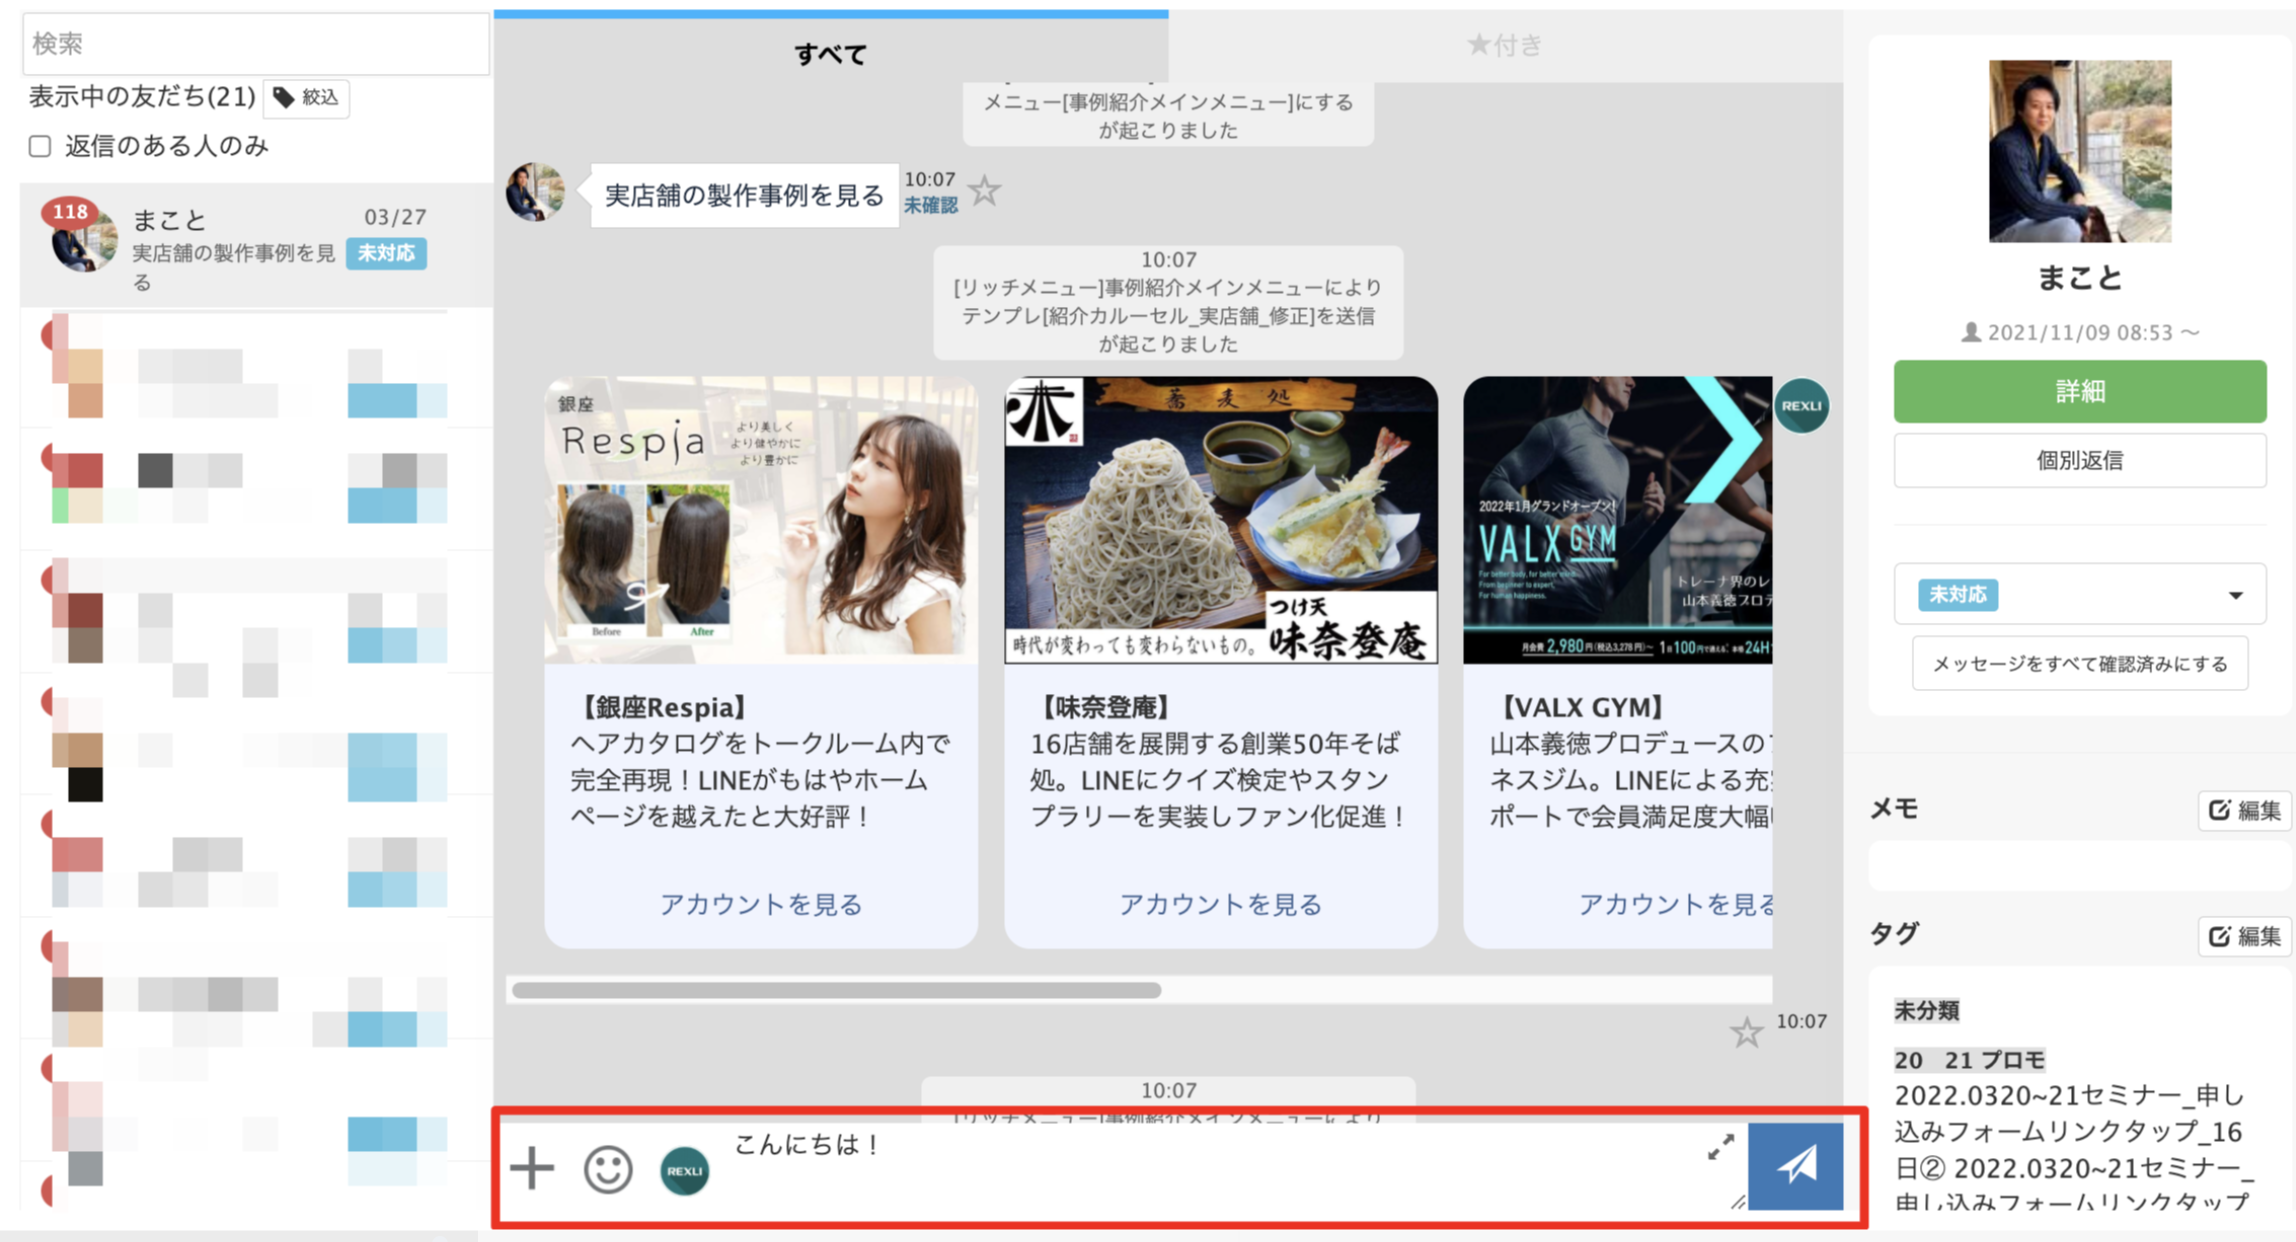Screen dimensions: 2296x1242
Task: Click the 味奈登庵 soba card image
Action: click(x=1220, y=520)
